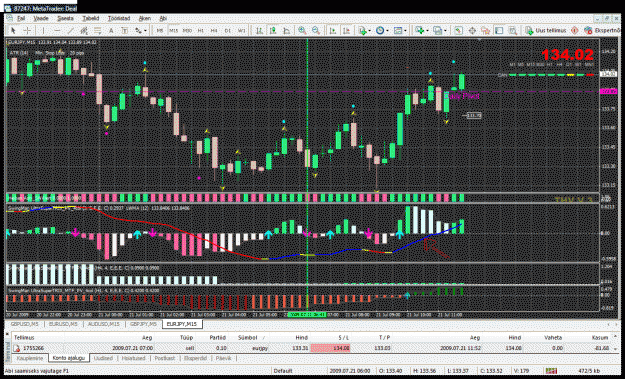The width and height of the screenshot is (625, 379).
Task: Select the text tool (A)
Action: 111,30
